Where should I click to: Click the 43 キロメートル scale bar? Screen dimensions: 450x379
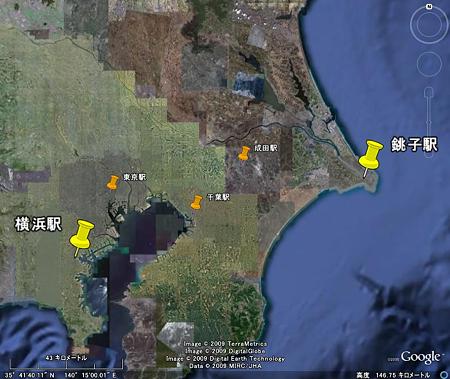click(66, 363)
